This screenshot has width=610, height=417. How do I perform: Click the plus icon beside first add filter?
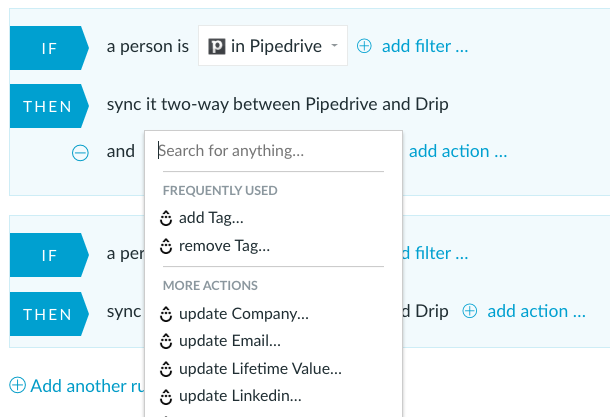[x=364, y=46]
